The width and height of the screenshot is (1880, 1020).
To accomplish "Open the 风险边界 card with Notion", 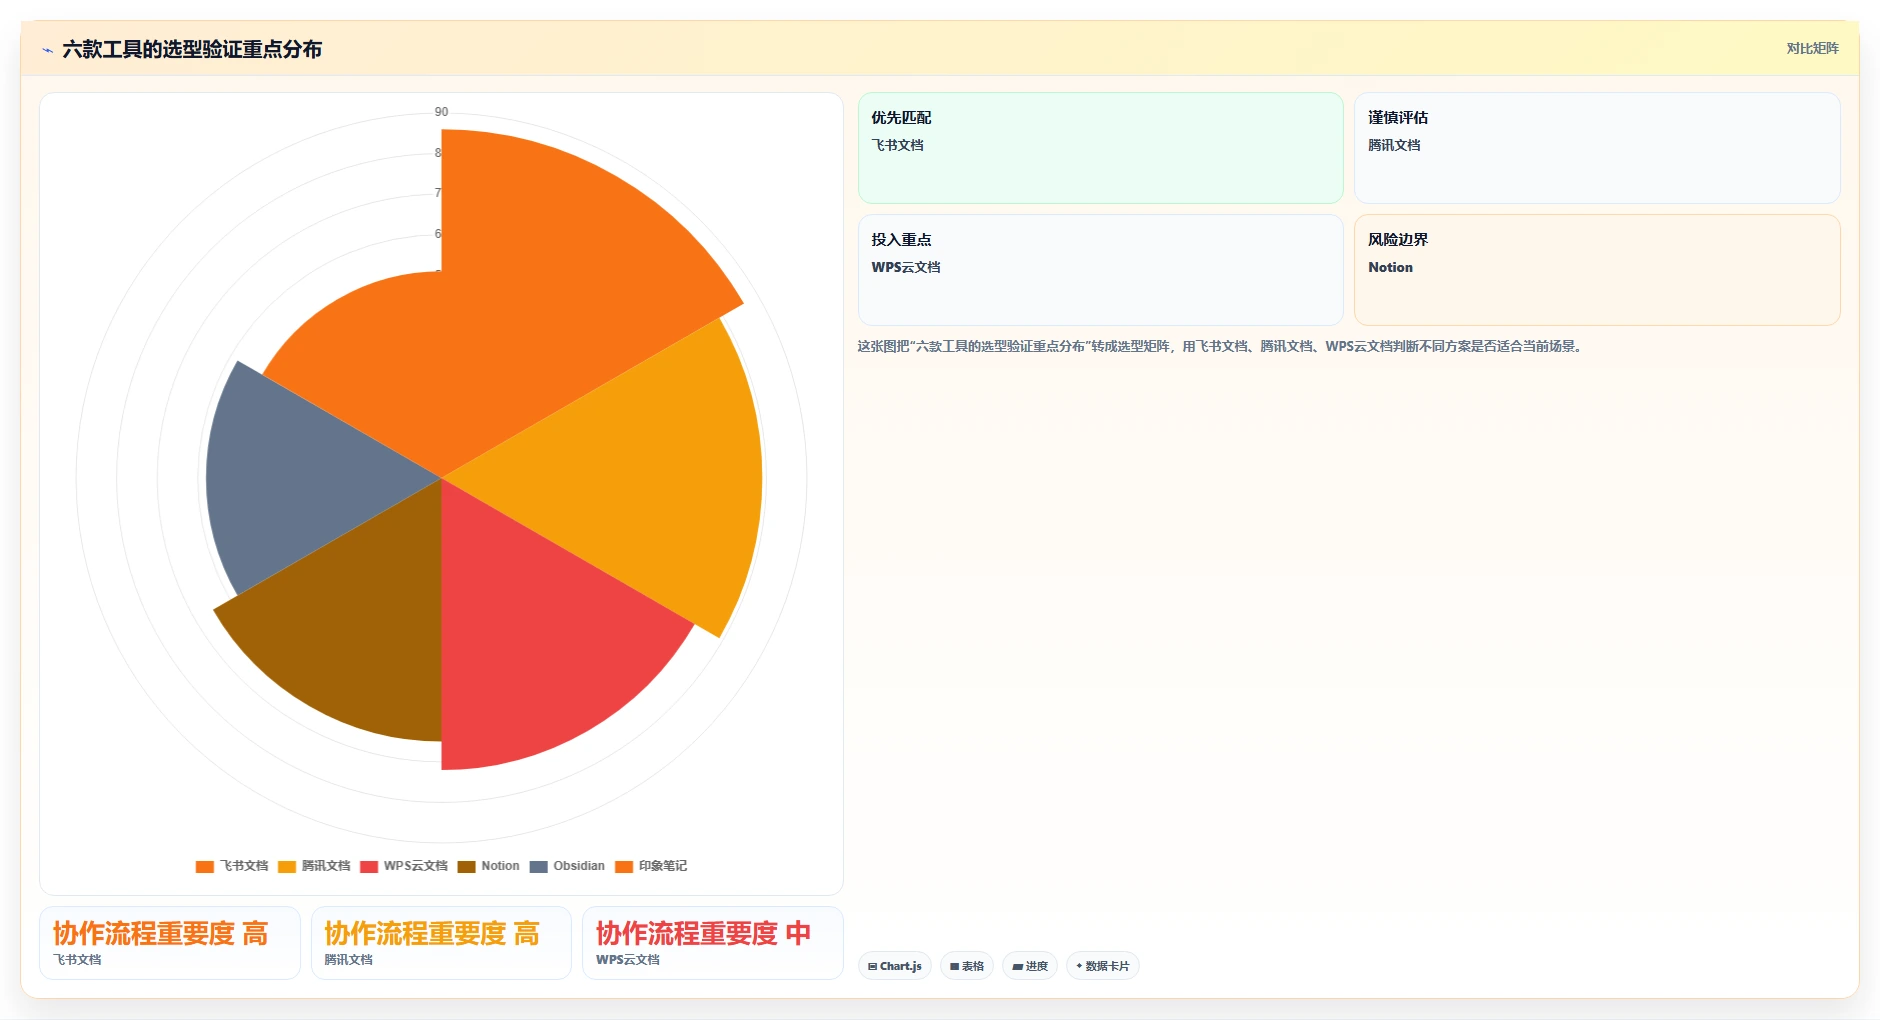I will [x=1597, y=270].
